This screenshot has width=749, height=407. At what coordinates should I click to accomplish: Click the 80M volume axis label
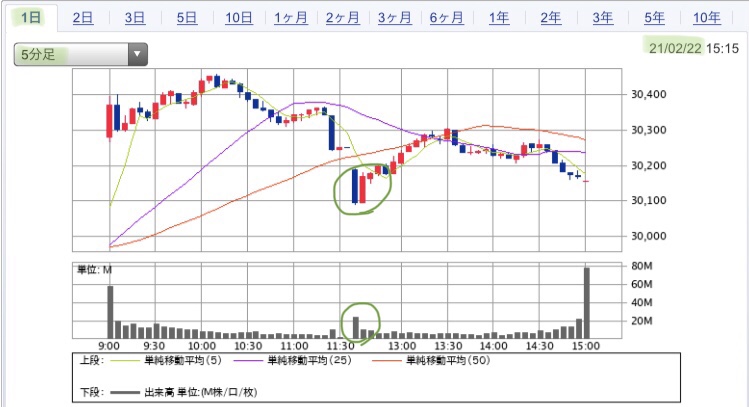[x=642, y=266]
